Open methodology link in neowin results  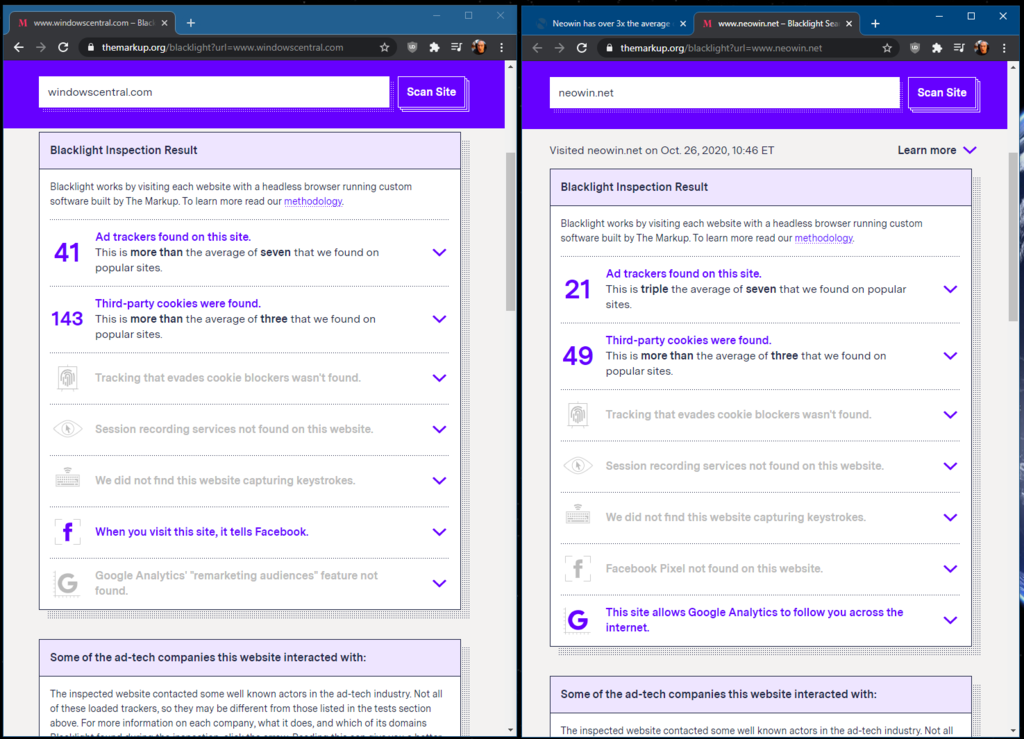[x=824, y=238]
